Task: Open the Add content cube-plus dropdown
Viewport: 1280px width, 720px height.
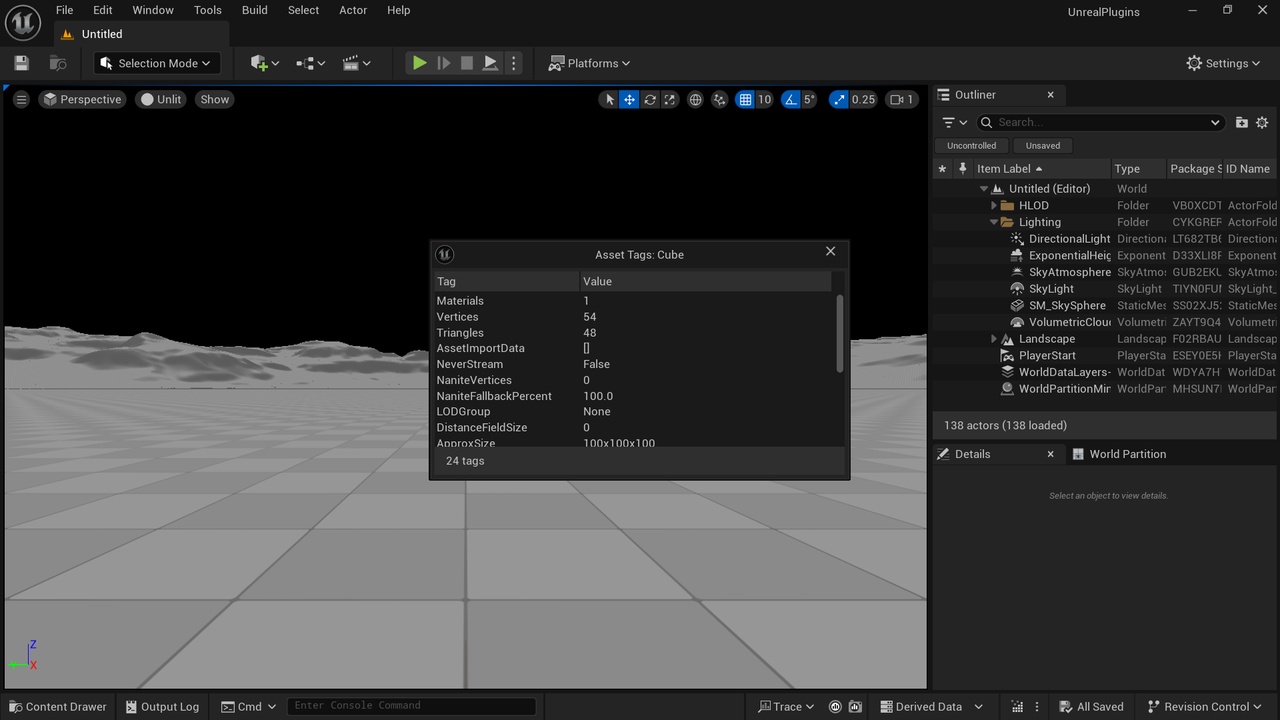Action: (265, 63)
